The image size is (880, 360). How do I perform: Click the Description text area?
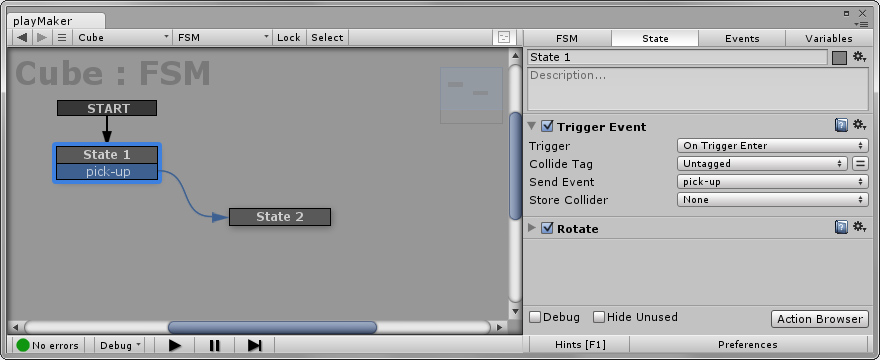(x=698, y=89)
